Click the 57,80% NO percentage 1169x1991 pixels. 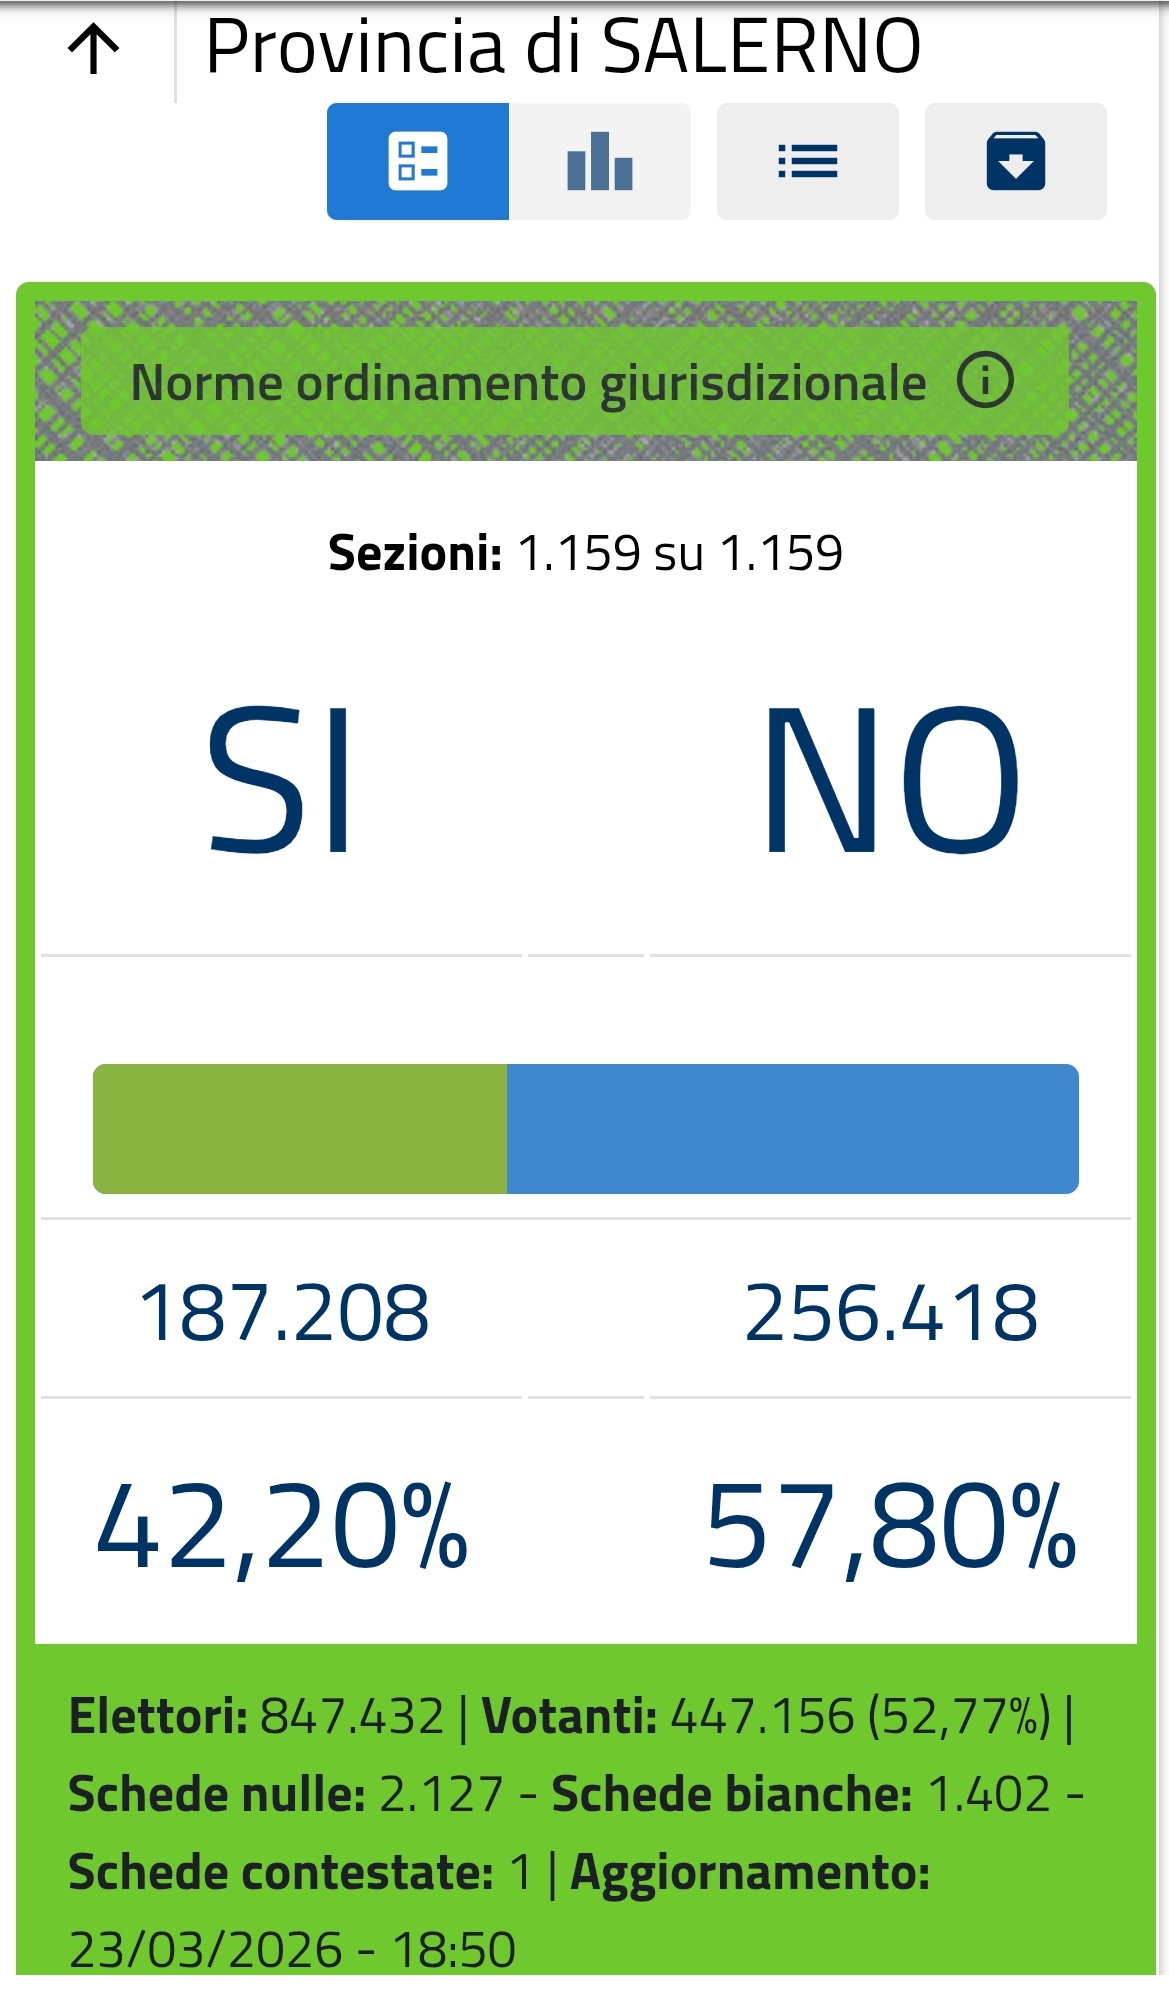[x=891, y=1527]
